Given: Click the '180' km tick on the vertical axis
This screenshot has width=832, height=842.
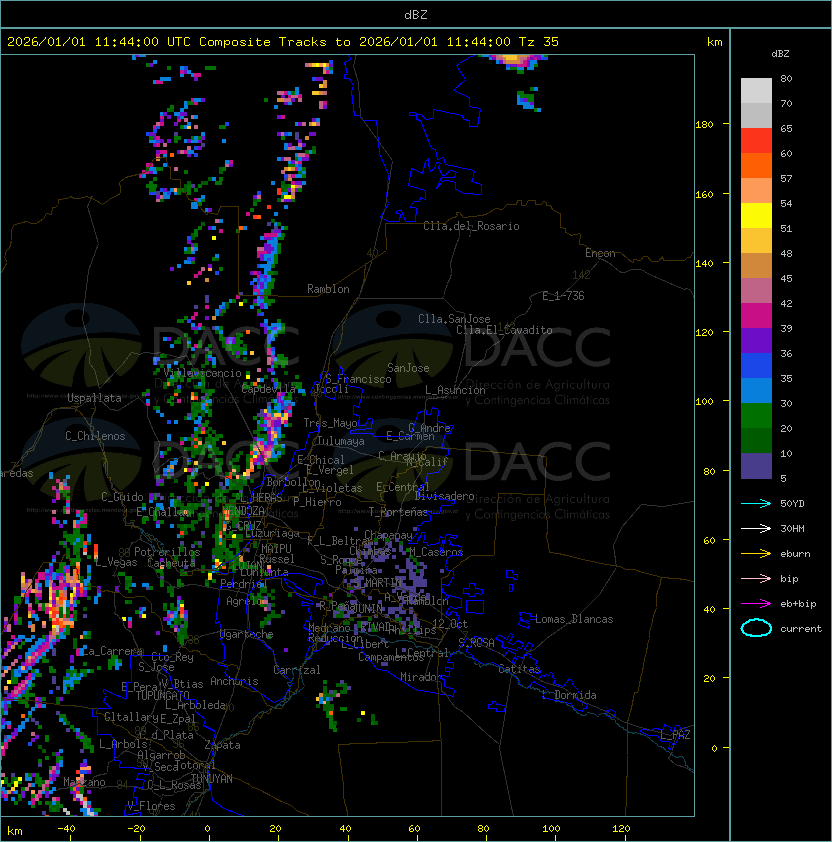Looking at the screenshot, I should [704, 125].
